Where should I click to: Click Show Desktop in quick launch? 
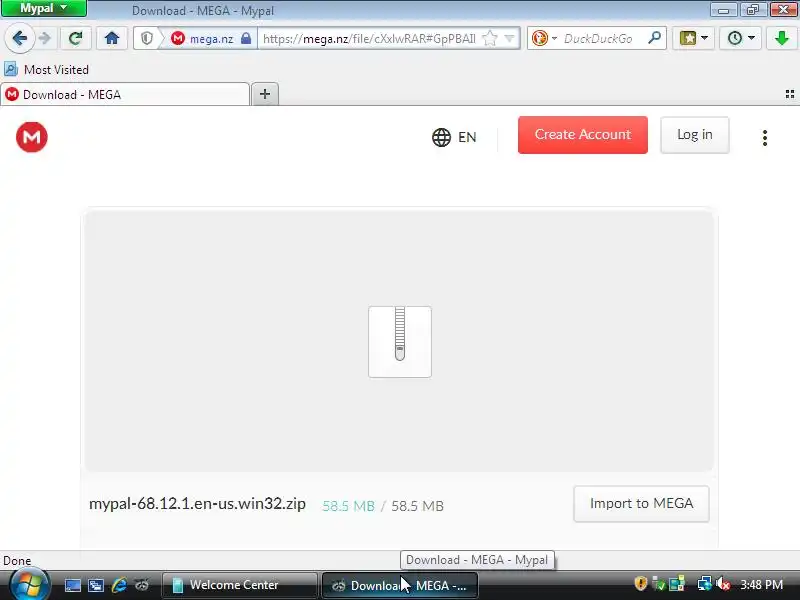pos(72,585)
